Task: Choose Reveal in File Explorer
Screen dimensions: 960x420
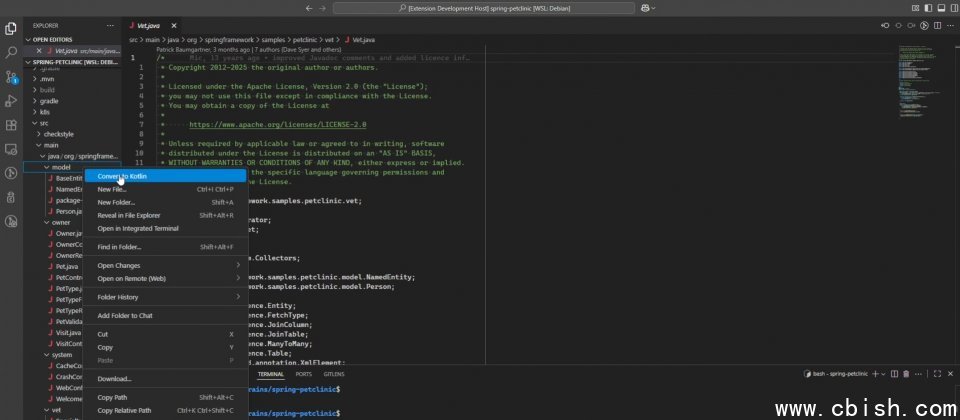Action: (128, 215)
